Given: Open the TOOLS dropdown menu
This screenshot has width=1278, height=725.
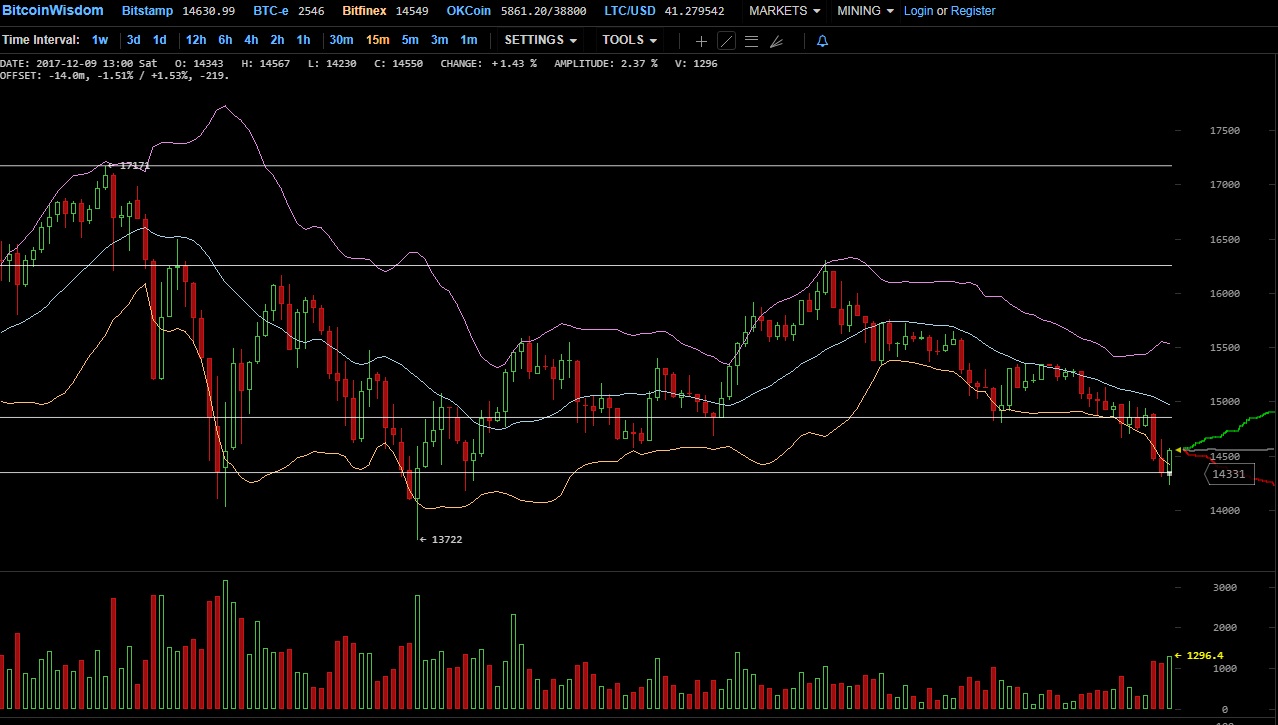Looking at the screenshot, I should [x=629, y=40].
